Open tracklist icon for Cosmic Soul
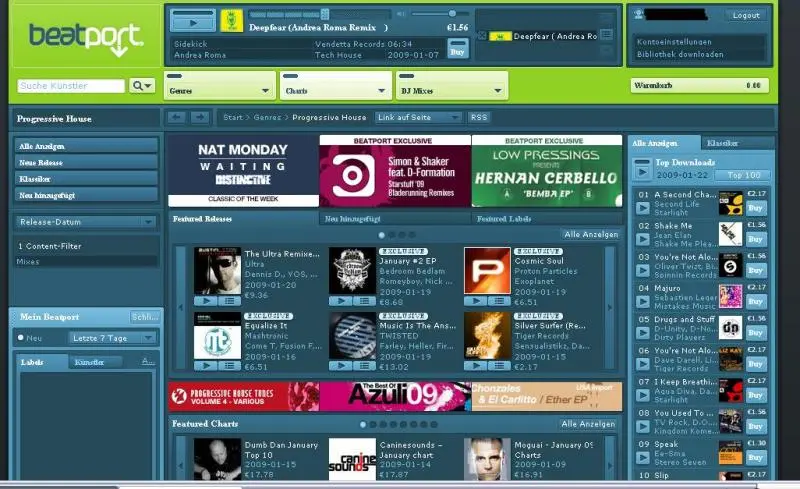The width and height of the screenshot is (800, 489). pos(500,300)
